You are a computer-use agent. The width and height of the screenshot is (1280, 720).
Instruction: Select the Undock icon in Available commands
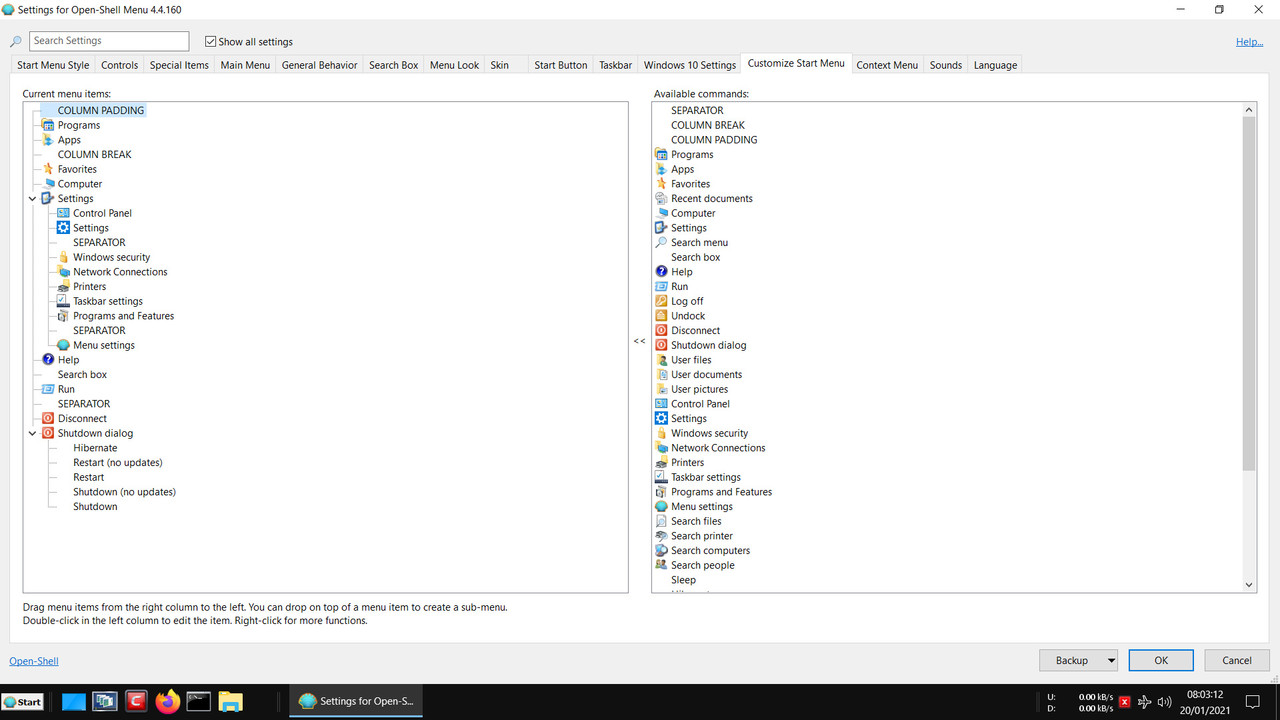[661, 316]
